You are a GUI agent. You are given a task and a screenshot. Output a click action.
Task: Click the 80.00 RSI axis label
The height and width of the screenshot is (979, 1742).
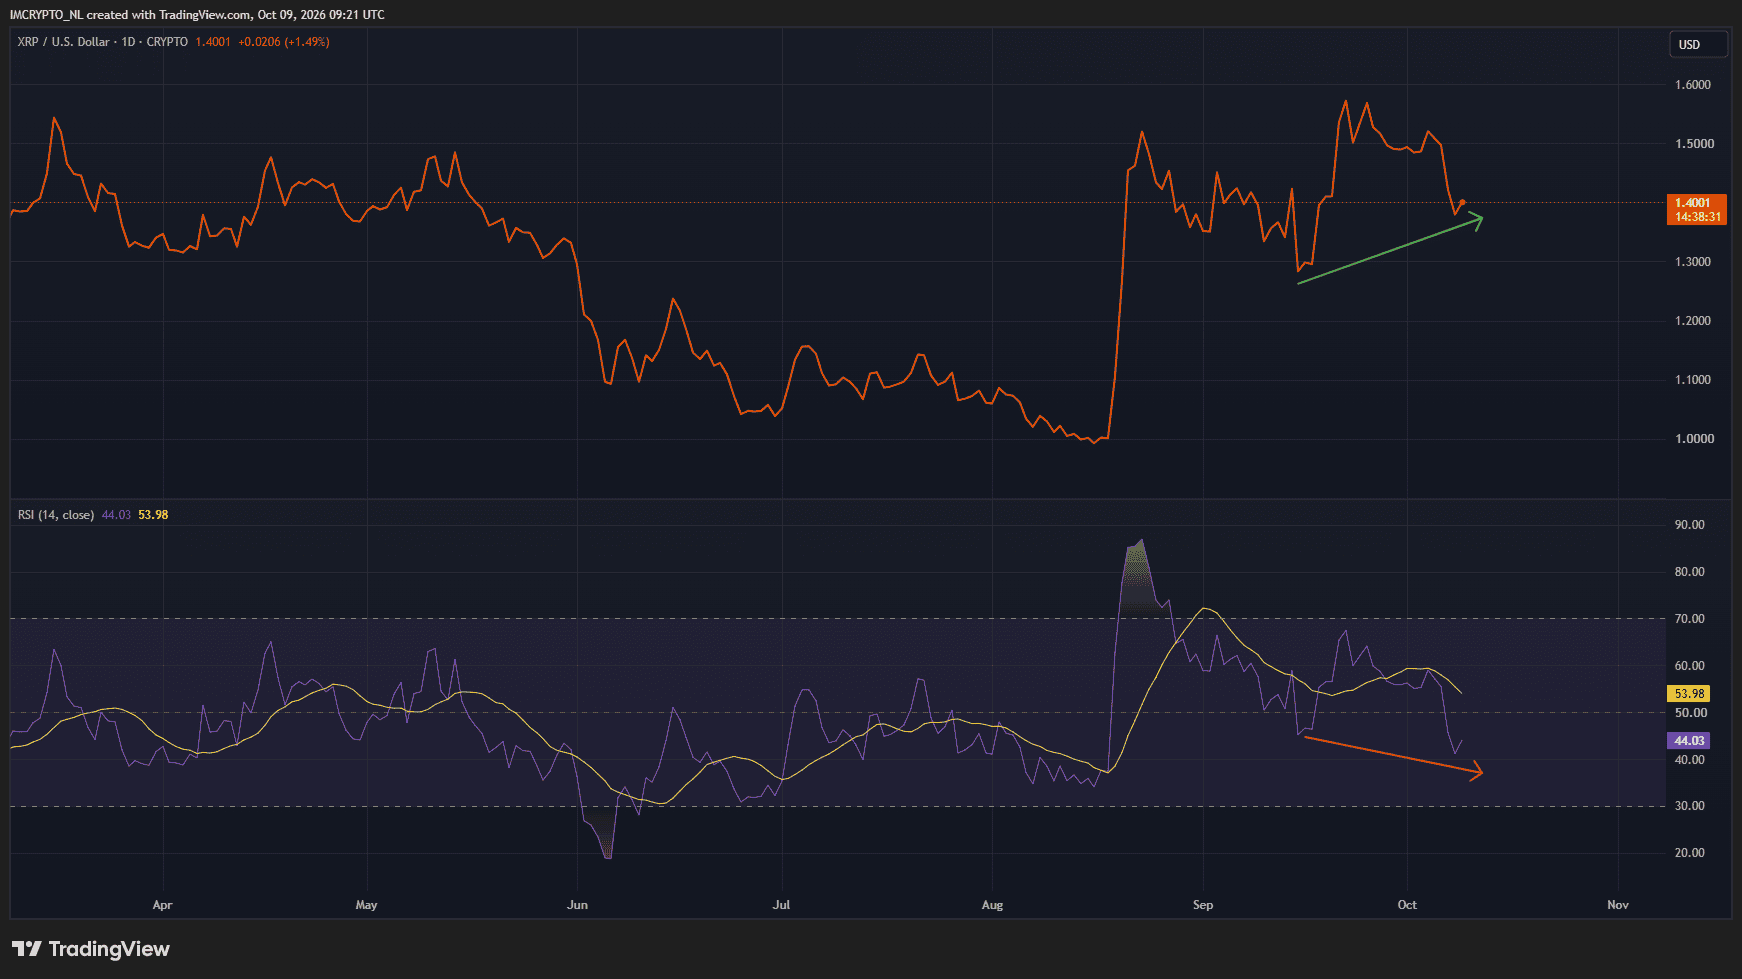click(x=1689, y=572)
